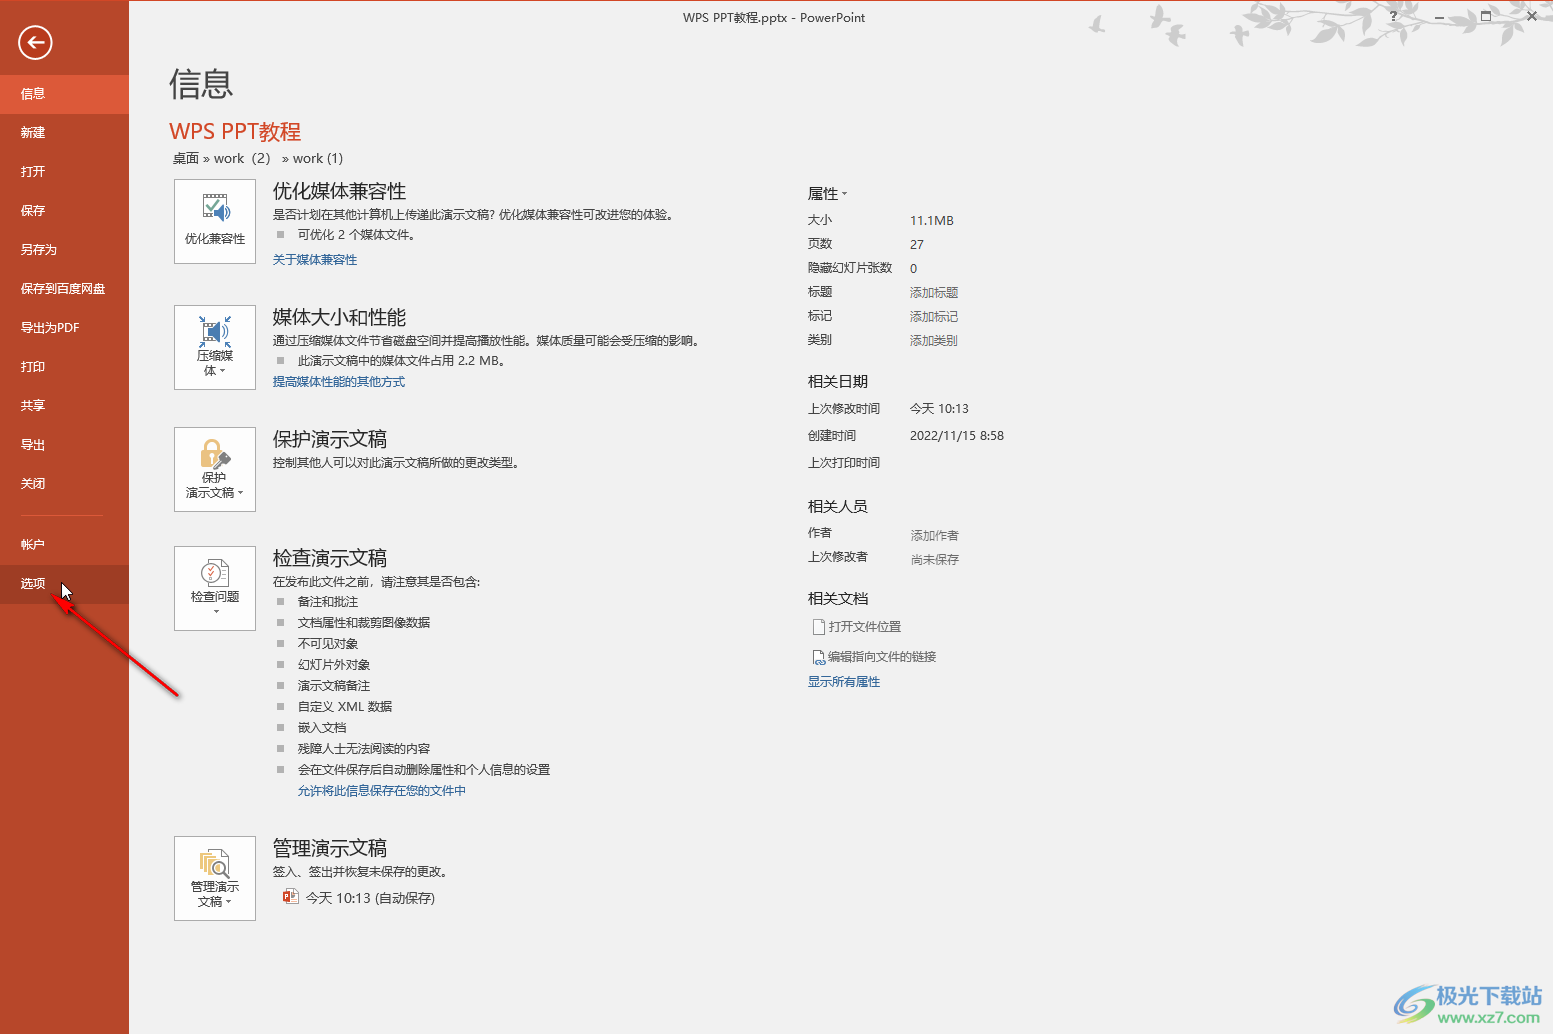Select the Info (信息) menu item
Image resolution: width=1553 pixels, height=1034 pixels.
pos(64,94)
